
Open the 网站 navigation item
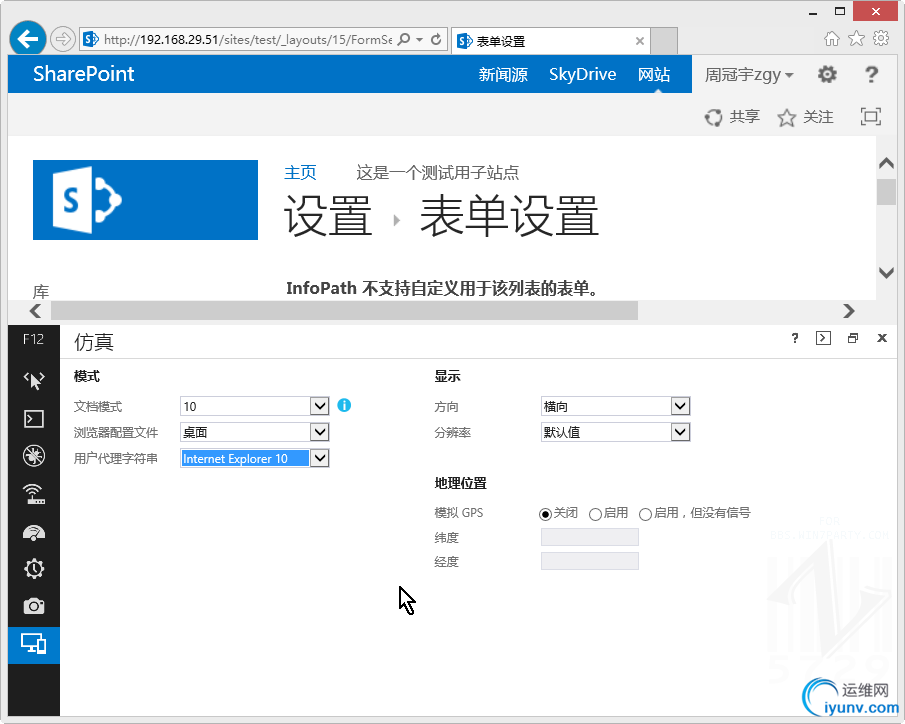point(654,74)
